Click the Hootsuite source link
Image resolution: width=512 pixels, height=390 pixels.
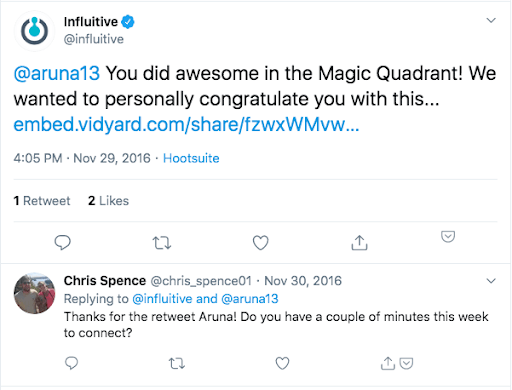(191, 158)
